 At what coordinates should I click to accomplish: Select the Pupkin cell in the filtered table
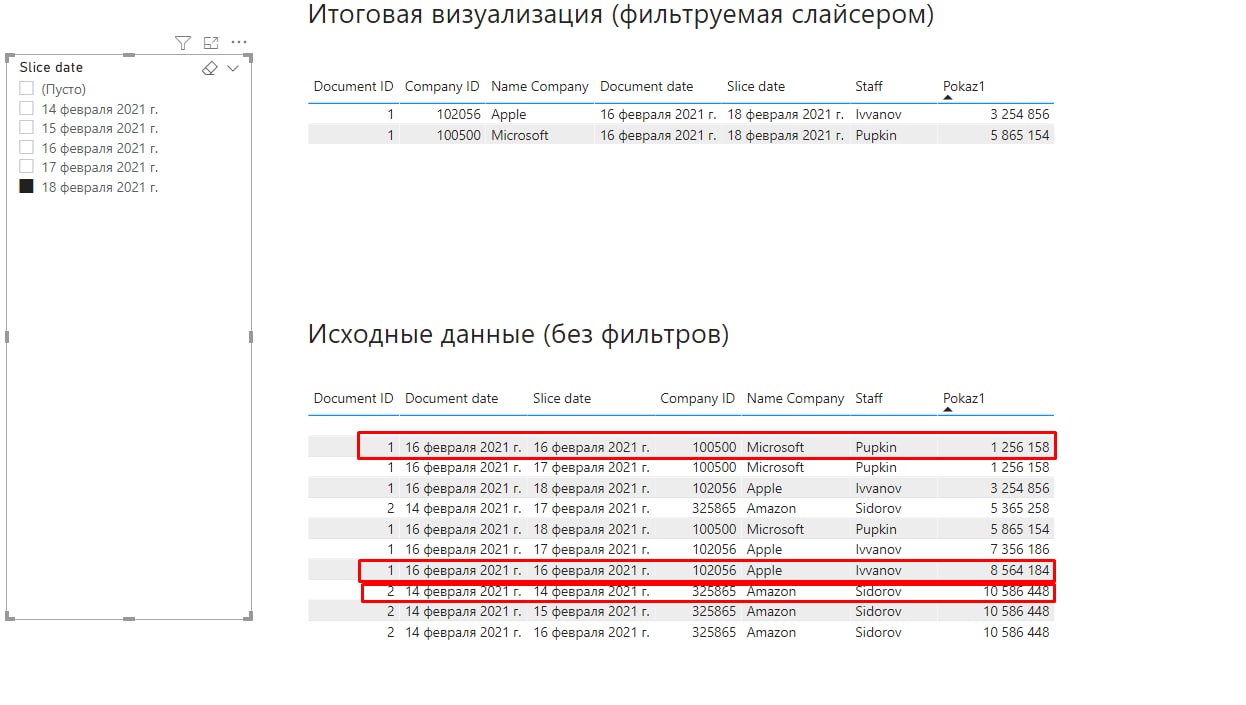coord(876,135)
